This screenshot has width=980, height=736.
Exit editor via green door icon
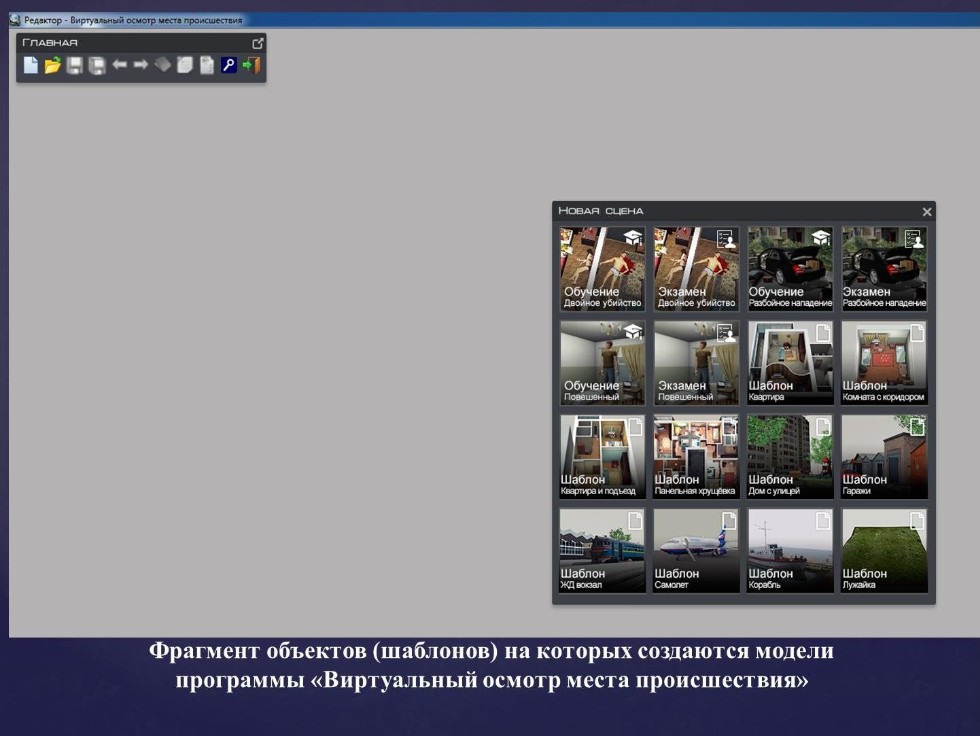click(x=250, y=64)
